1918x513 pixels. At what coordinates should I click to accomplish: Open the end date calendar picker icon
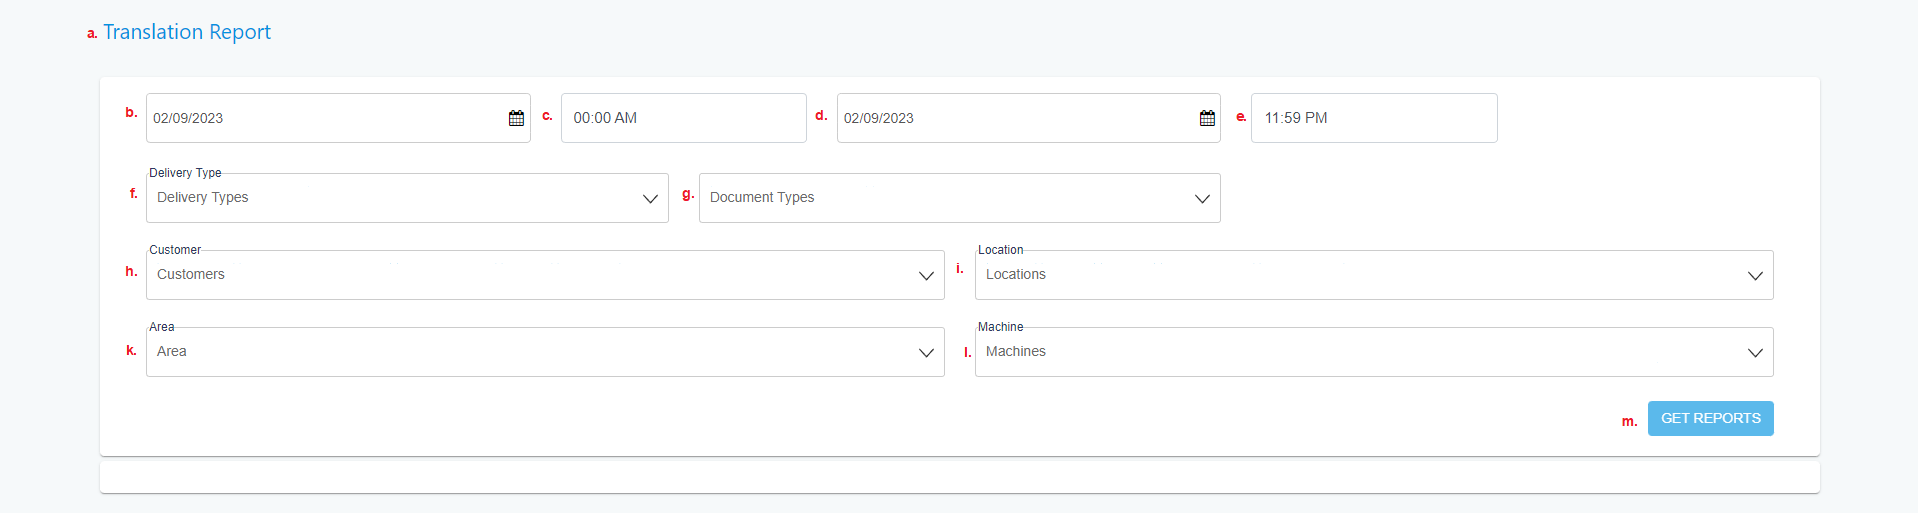(x=1207, y=118)
